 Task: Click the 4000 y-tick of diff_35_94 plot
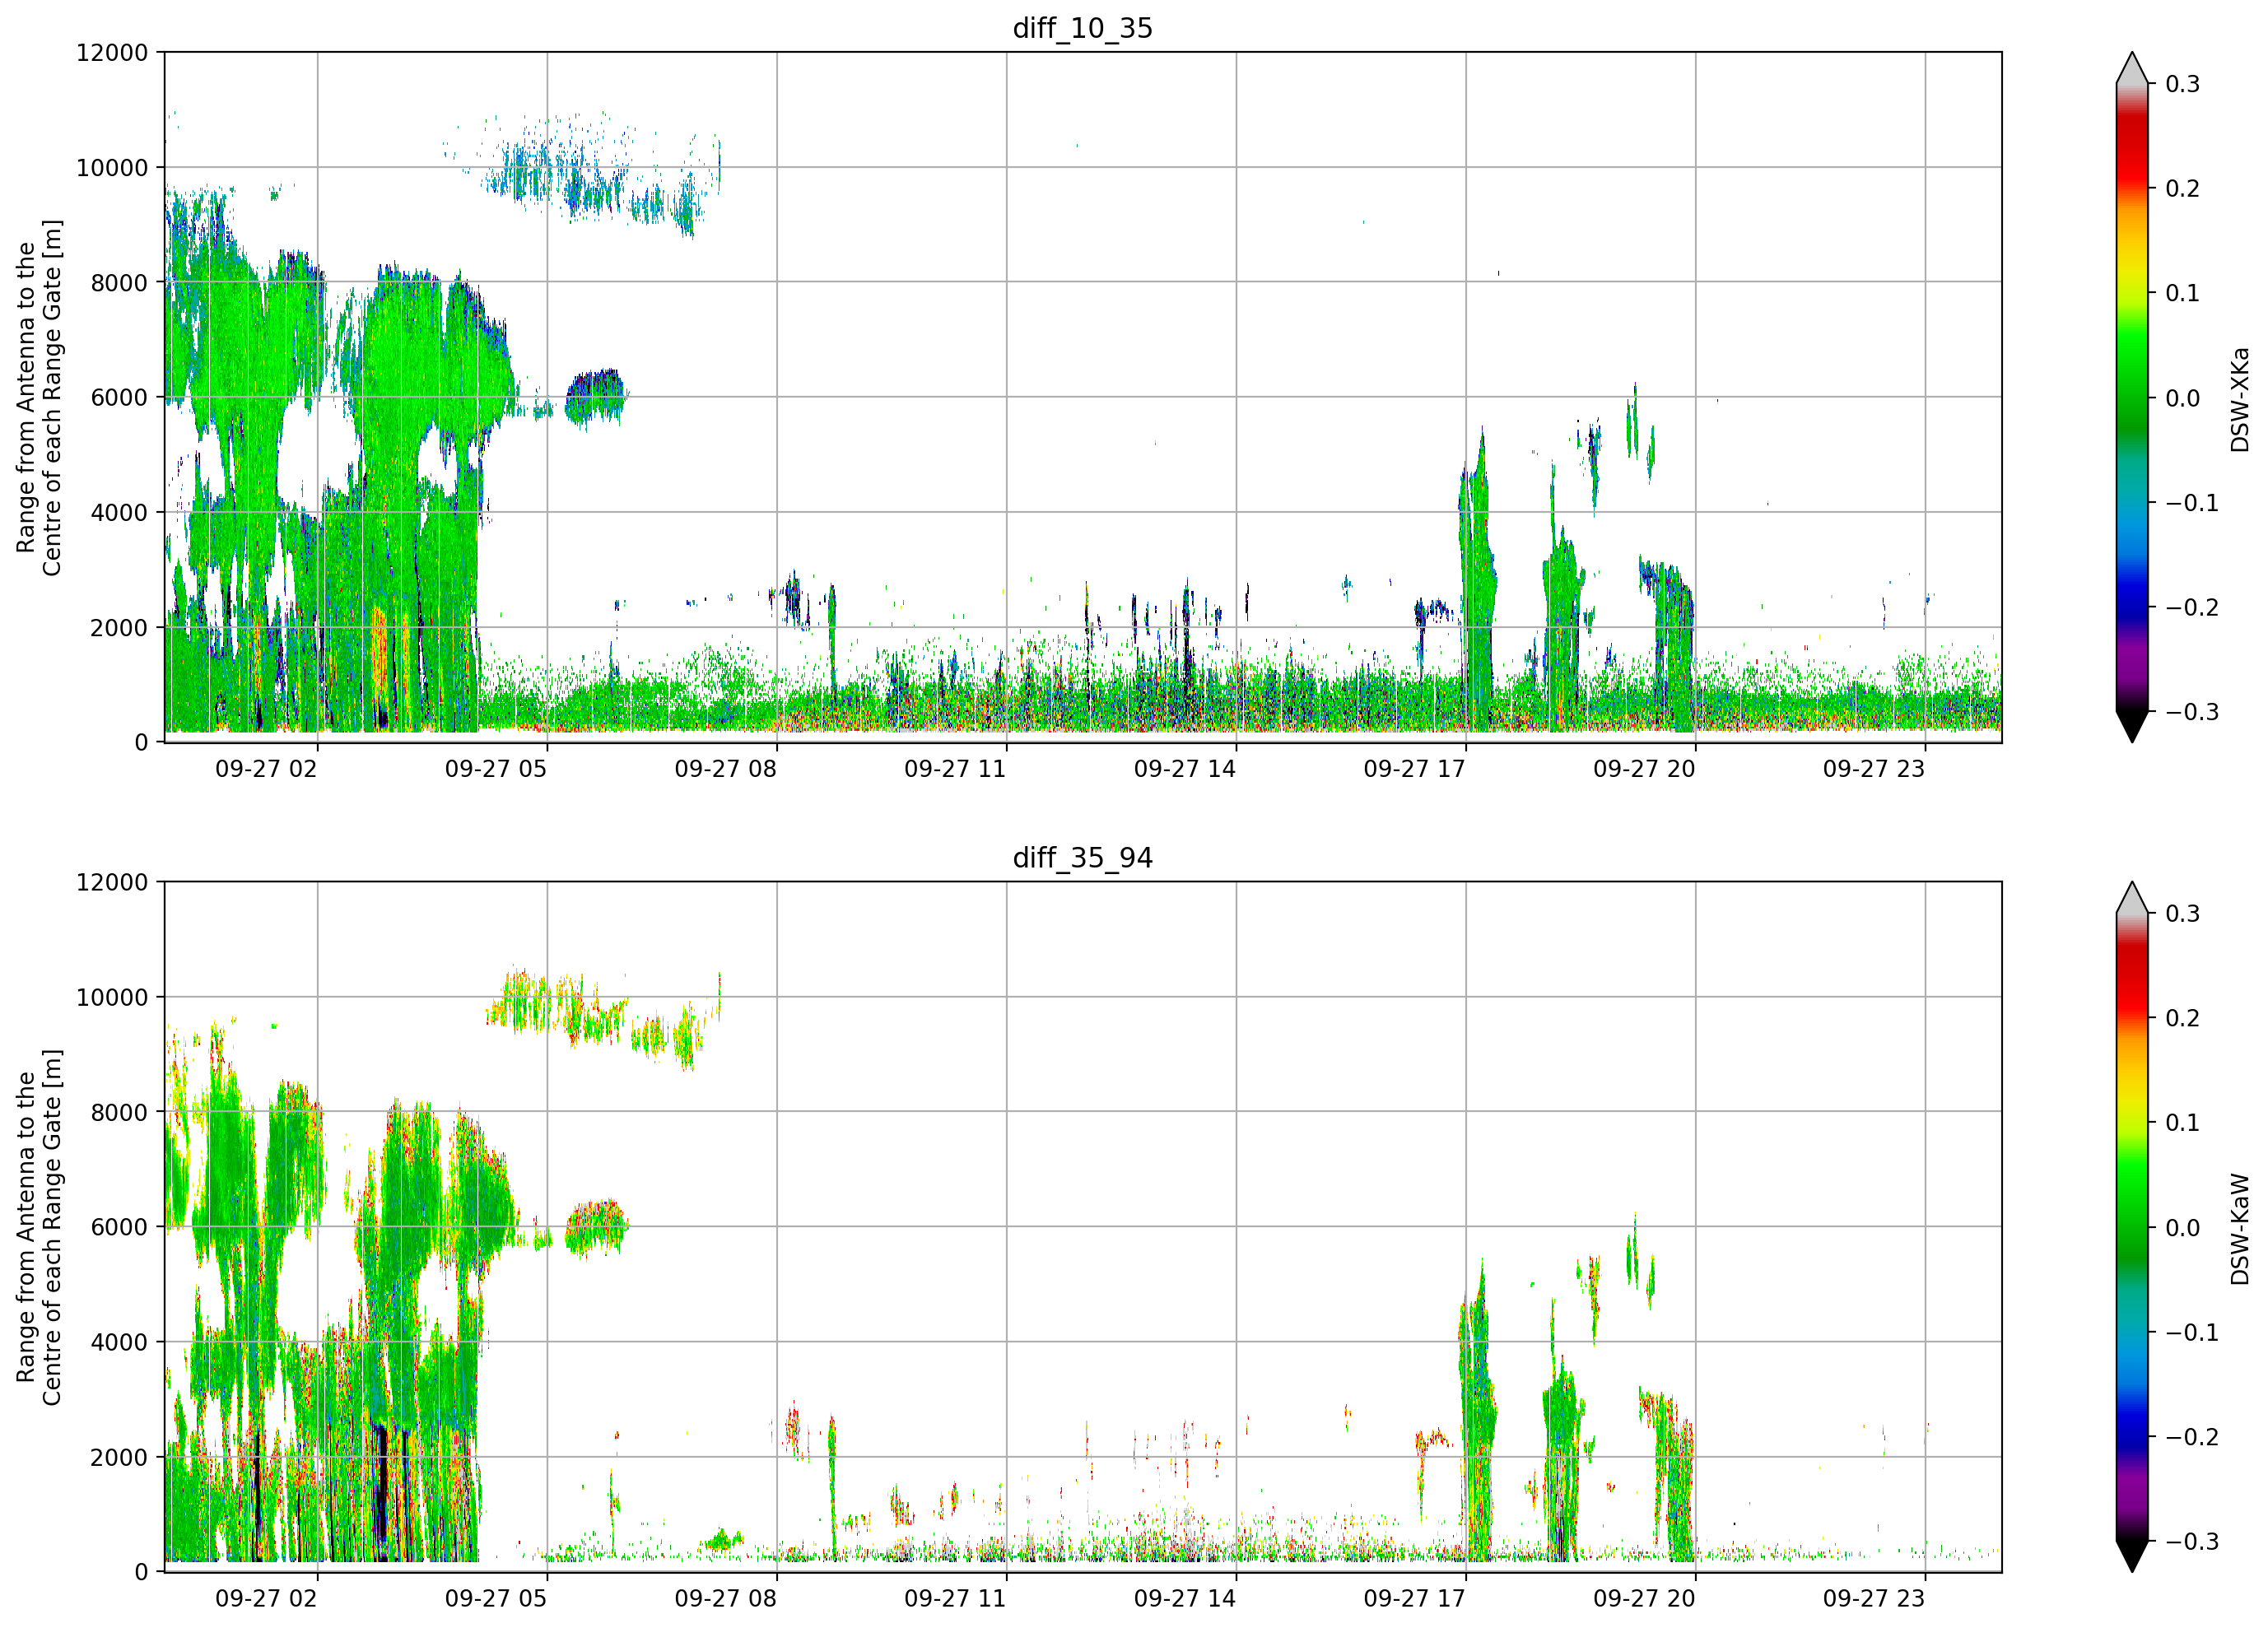pos(119,1343)
